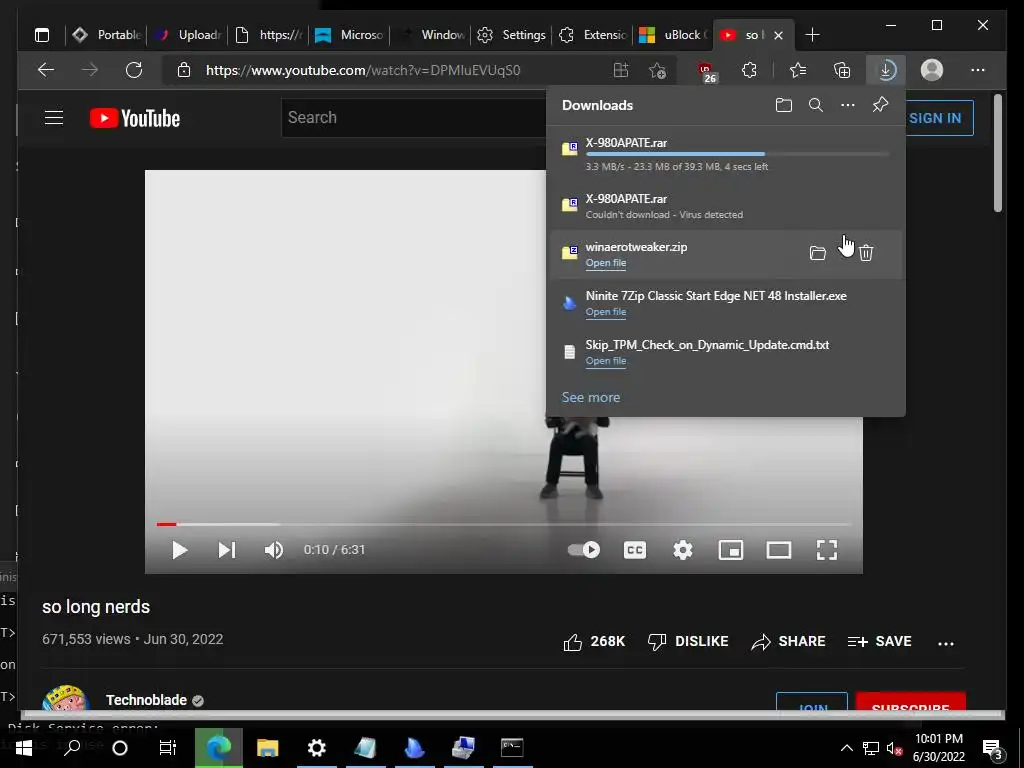Open apps available for this site icon
The height and width of the screenshot is (768, 1024).
(620, 70)
